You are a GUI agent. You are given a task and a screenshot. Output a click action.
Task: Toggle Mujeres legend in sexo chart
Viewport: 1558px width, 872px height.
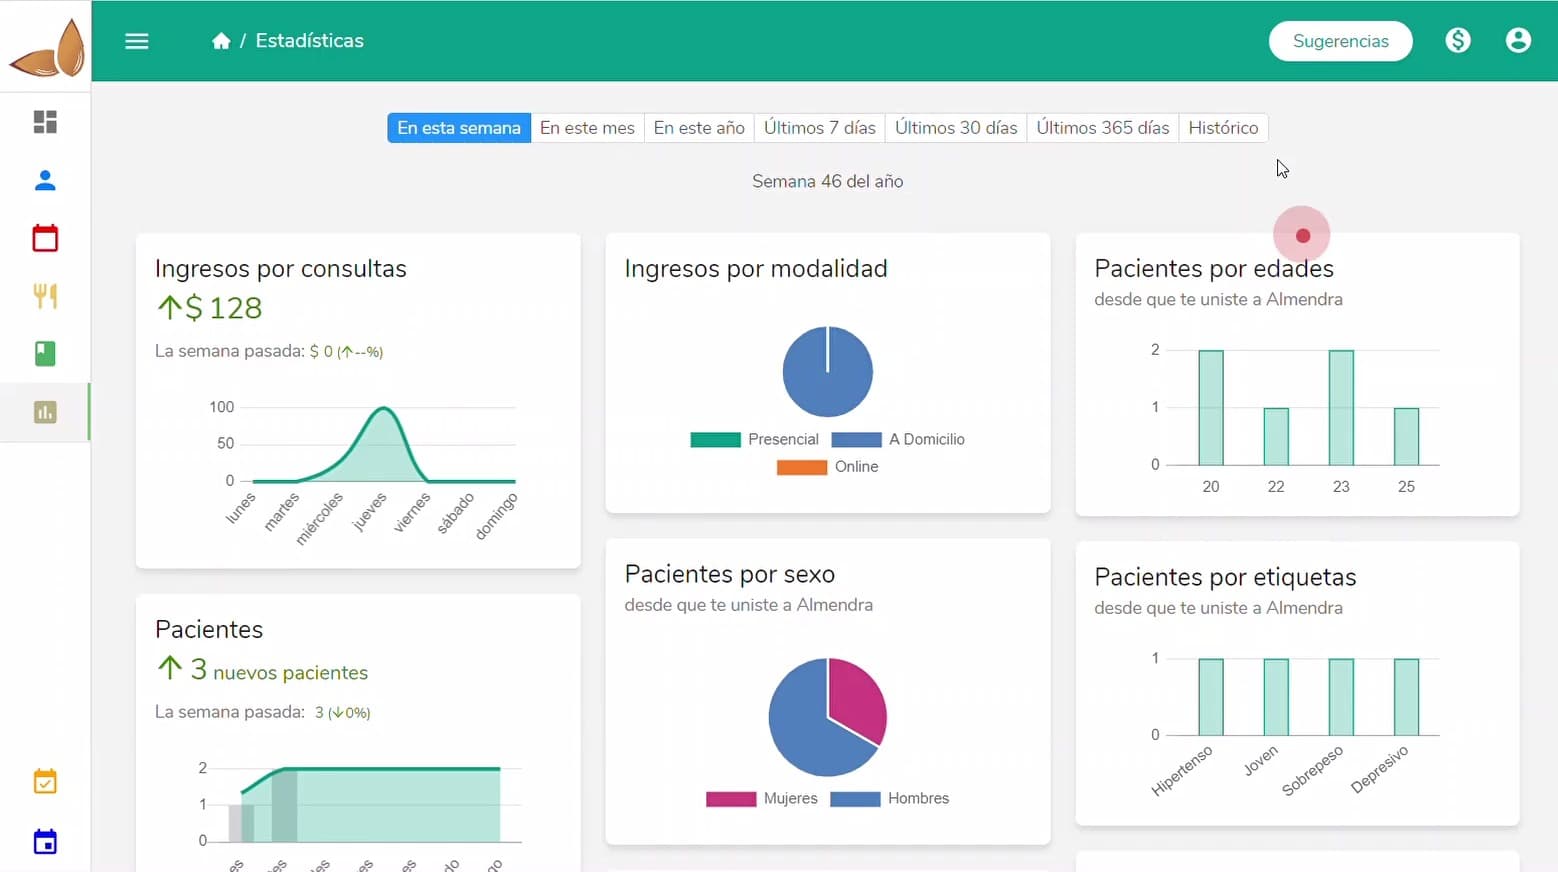pos(762,799)
